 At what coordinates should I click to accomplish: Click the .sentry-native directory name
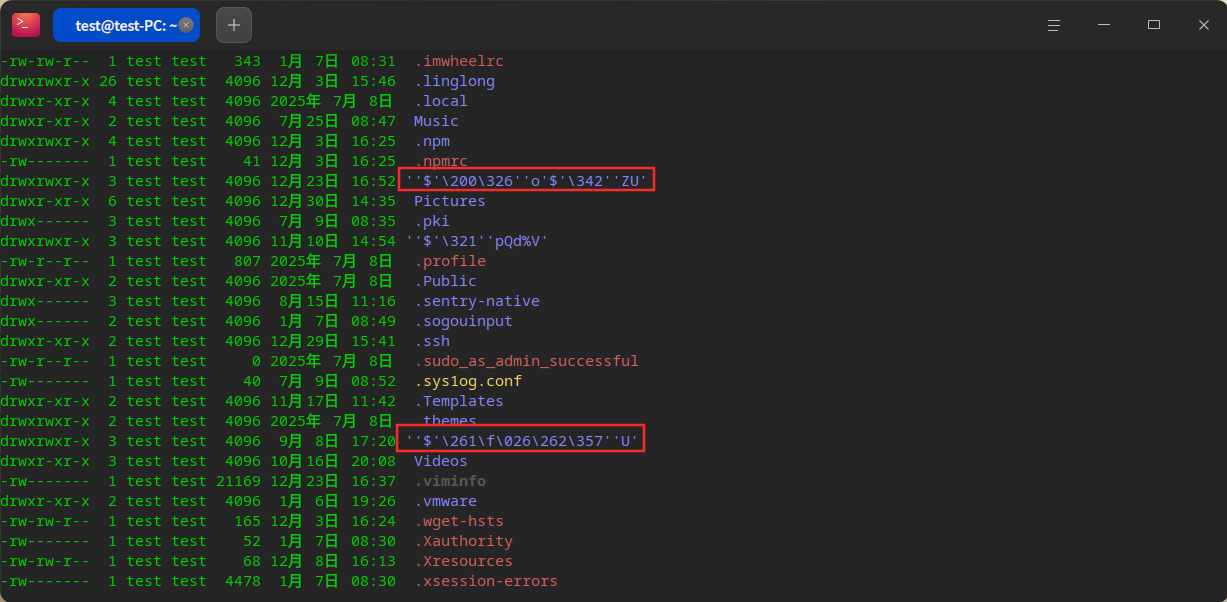pyautogui.click(x=477, y=301)
